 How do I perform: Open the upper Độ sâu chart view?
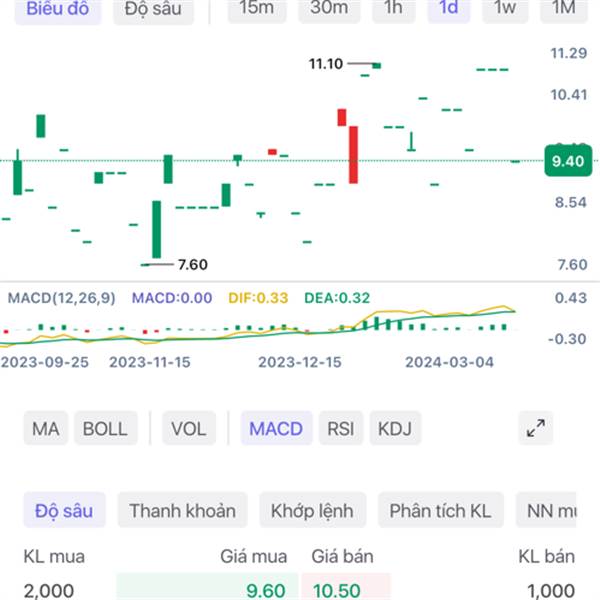pos(153,9)
